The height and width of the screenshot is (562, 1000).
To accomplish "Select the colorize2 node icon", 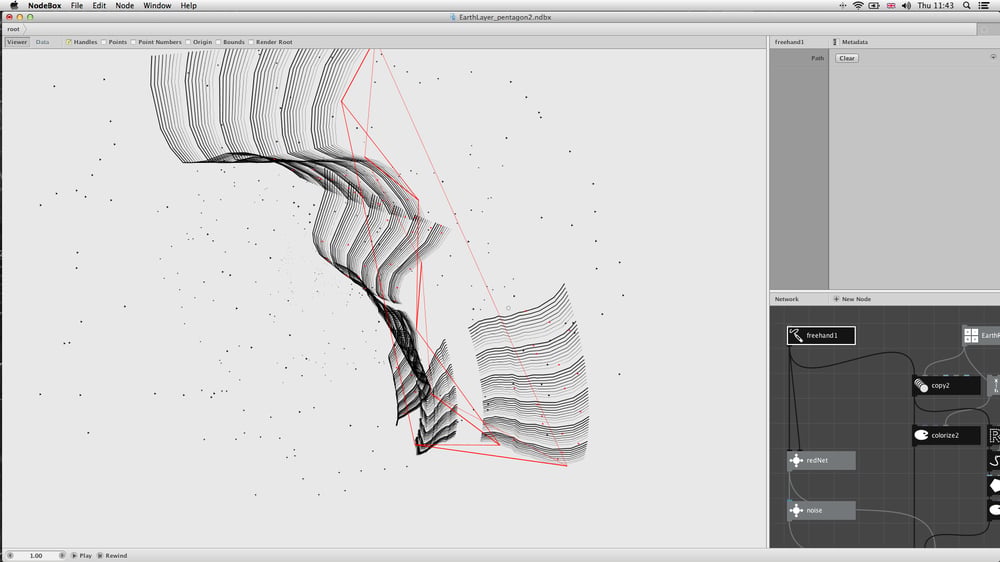I will [x=921, y=435].
